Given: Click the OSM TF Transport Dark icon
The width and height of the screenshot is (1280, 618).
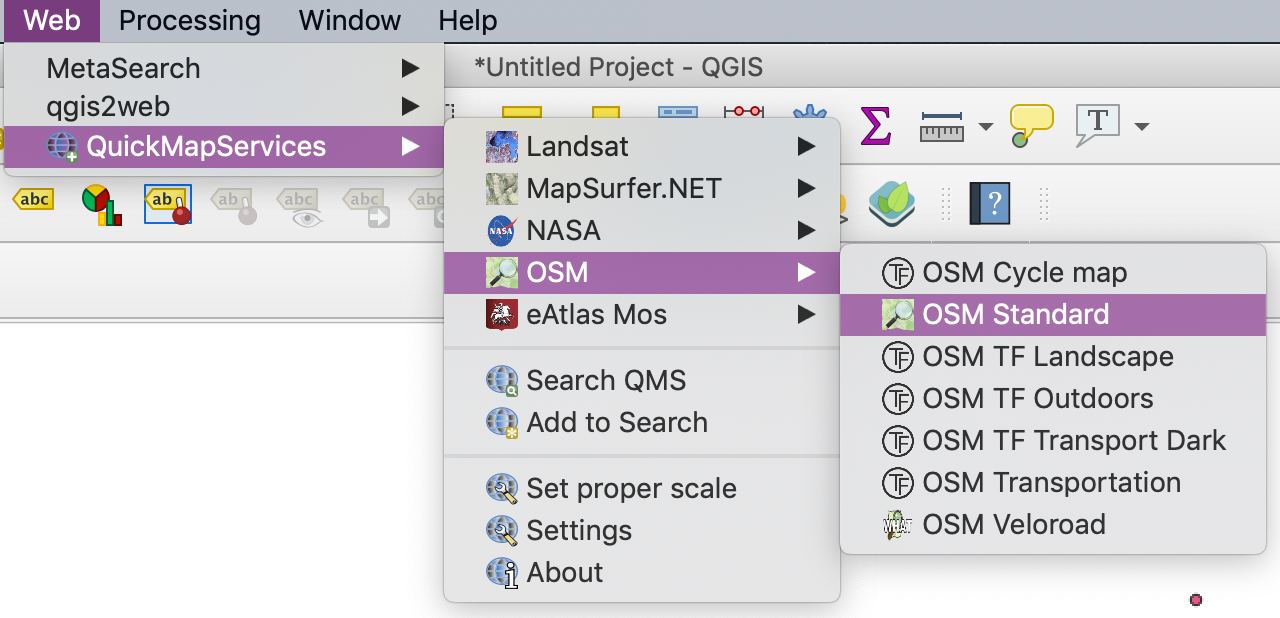Looking at the screenshot, I should click(898, 441).
